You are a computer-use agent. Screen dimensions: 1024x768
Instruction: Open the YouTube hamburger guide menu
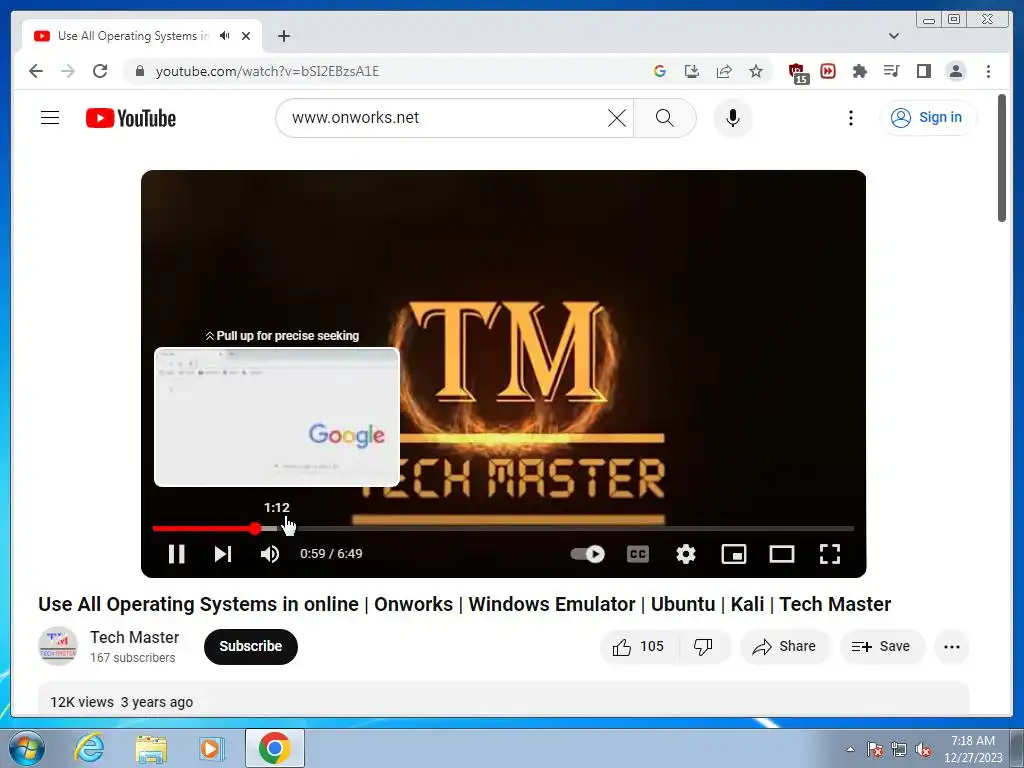tap(50, 118)
